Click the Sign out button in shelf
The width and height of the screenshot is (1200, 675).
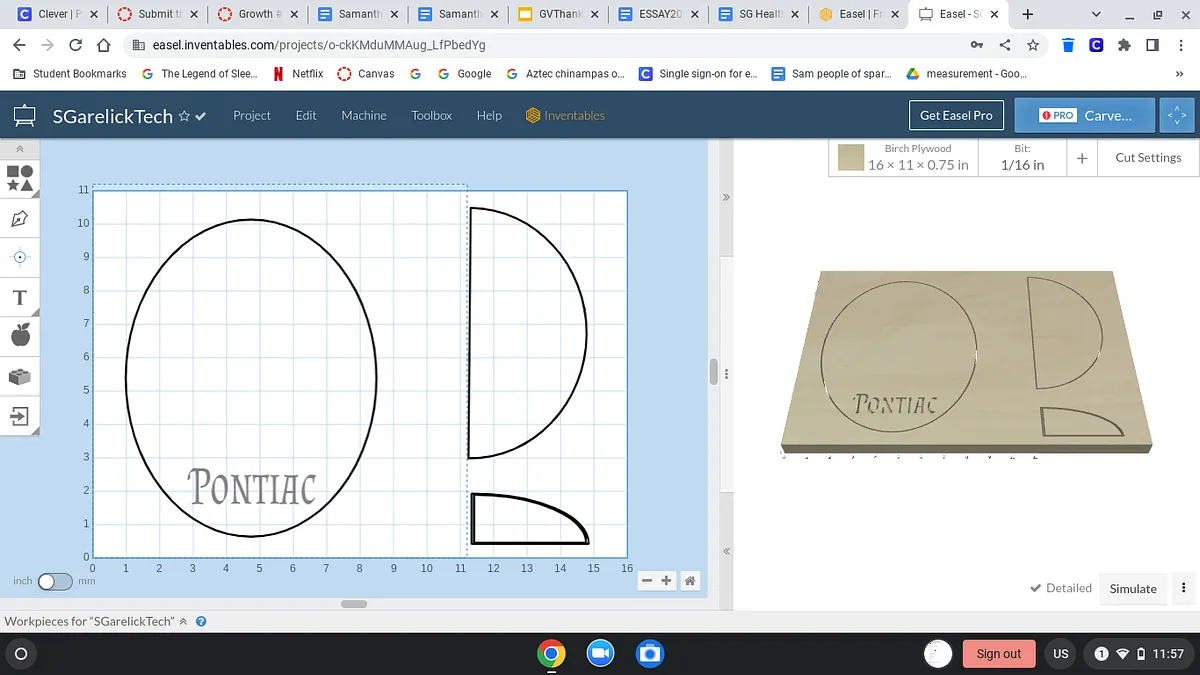[998, 653]
